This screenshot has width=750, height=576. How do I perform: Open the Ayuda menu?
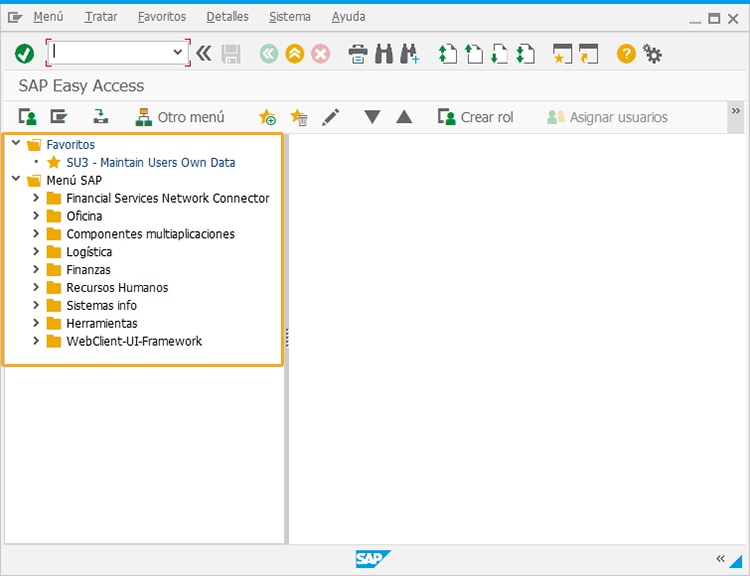(x=348, y=17)
